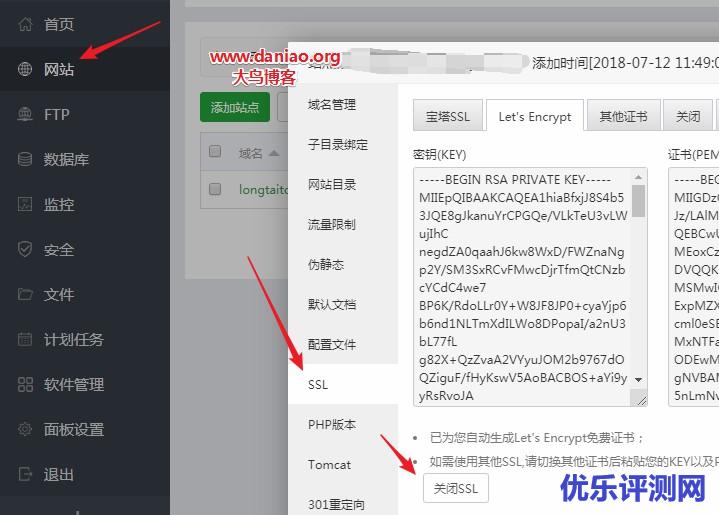Toggle the select-all checkbox in table header

[x=215, y=151]
